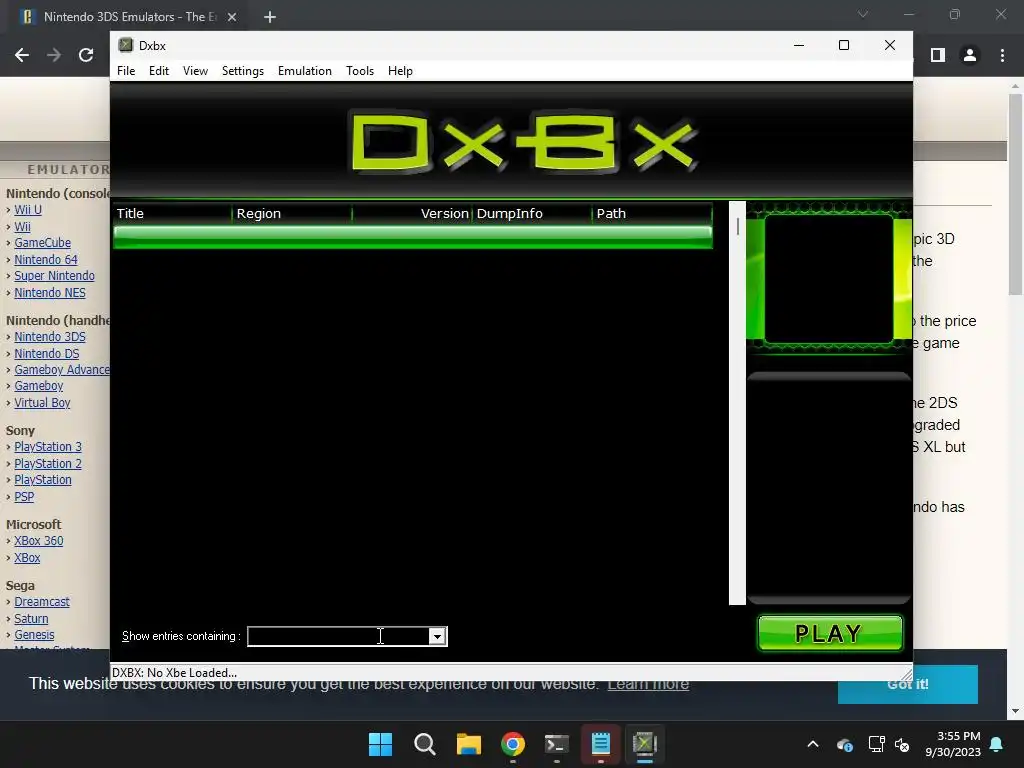Screen dimensions: 1024x768
Task: Open the Nintendo 3DS sidebar link
Action: (x=50, y=337)
